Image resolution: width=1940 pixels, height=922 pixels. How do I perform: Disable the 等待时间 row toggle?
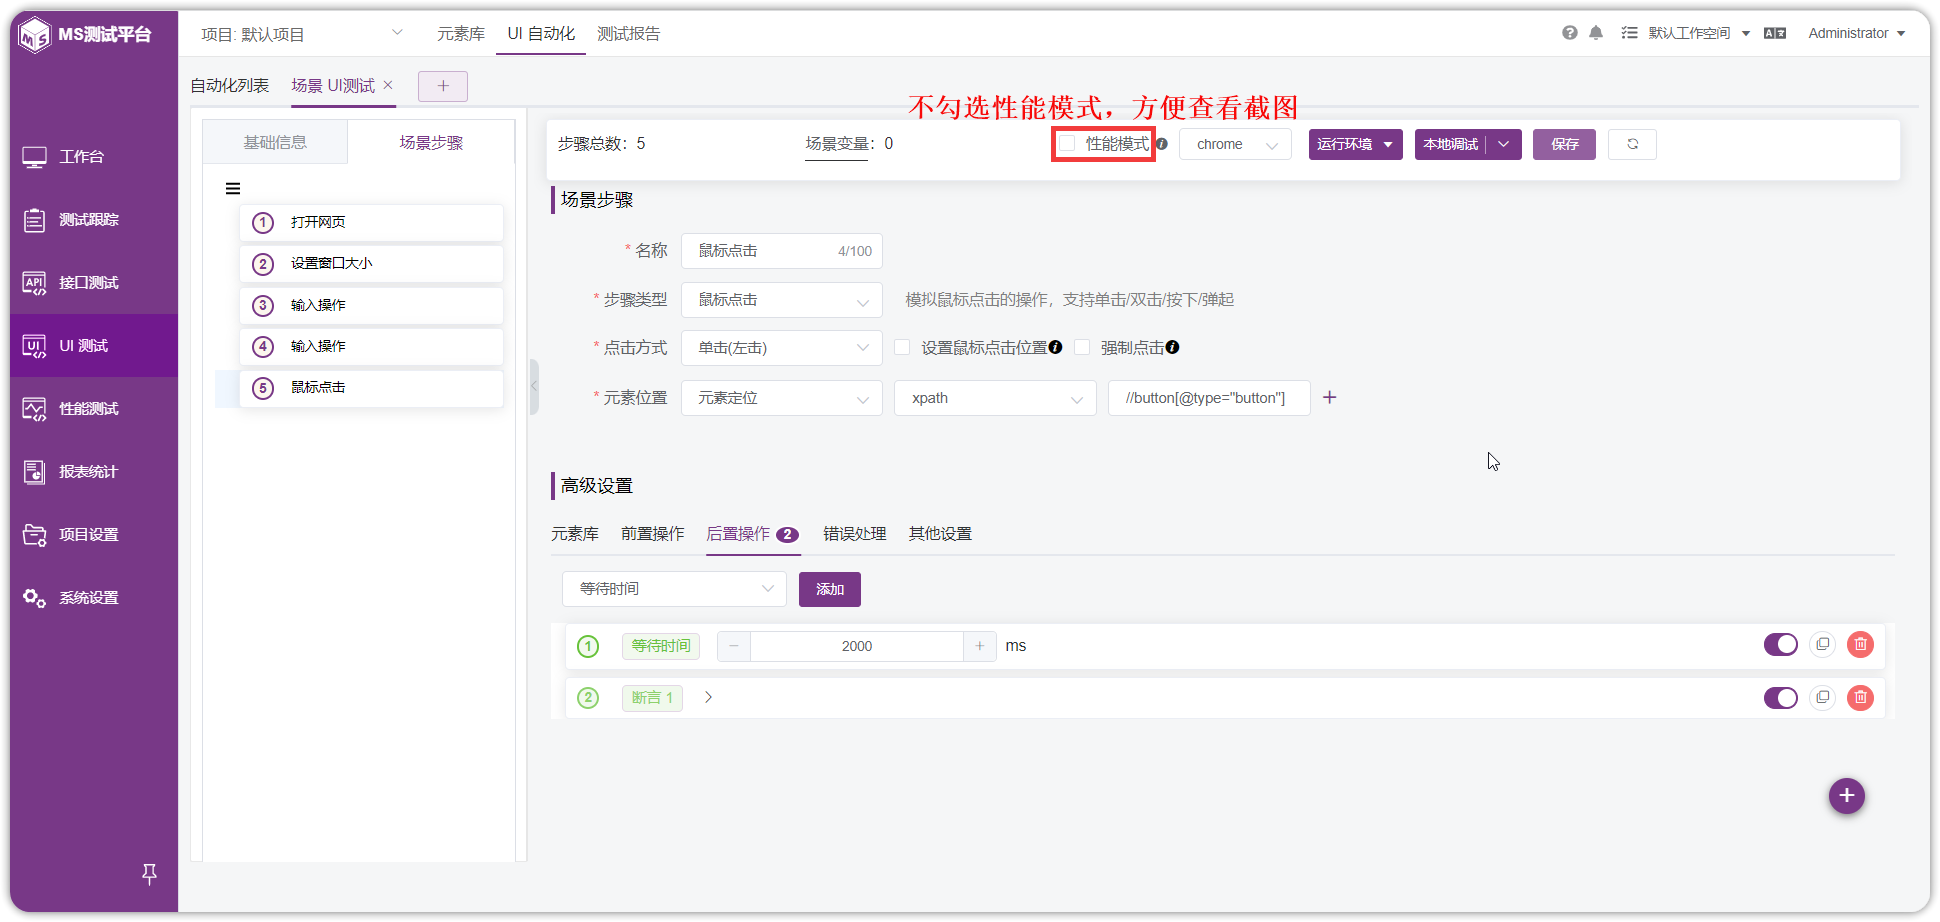[1781, 645]
